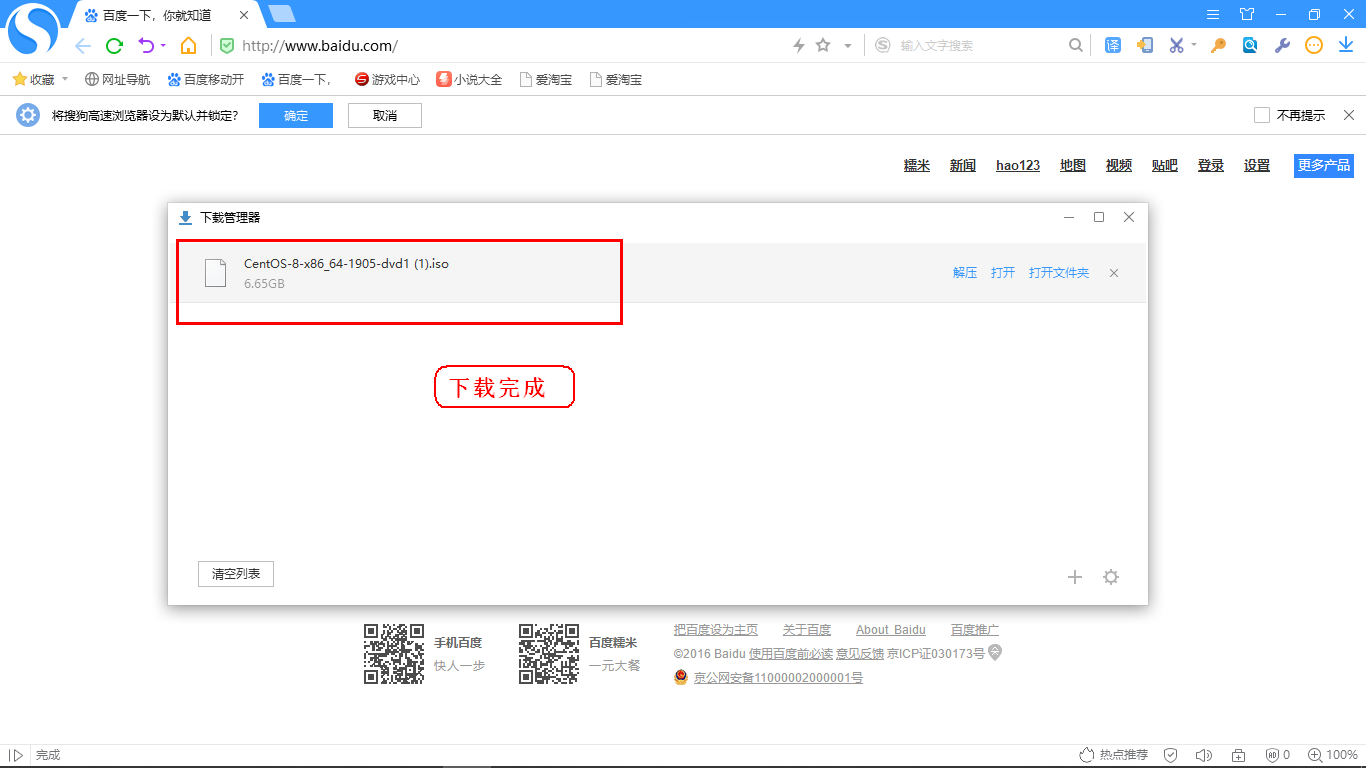Click 打开 to open the downloaded ISO

1003,273
